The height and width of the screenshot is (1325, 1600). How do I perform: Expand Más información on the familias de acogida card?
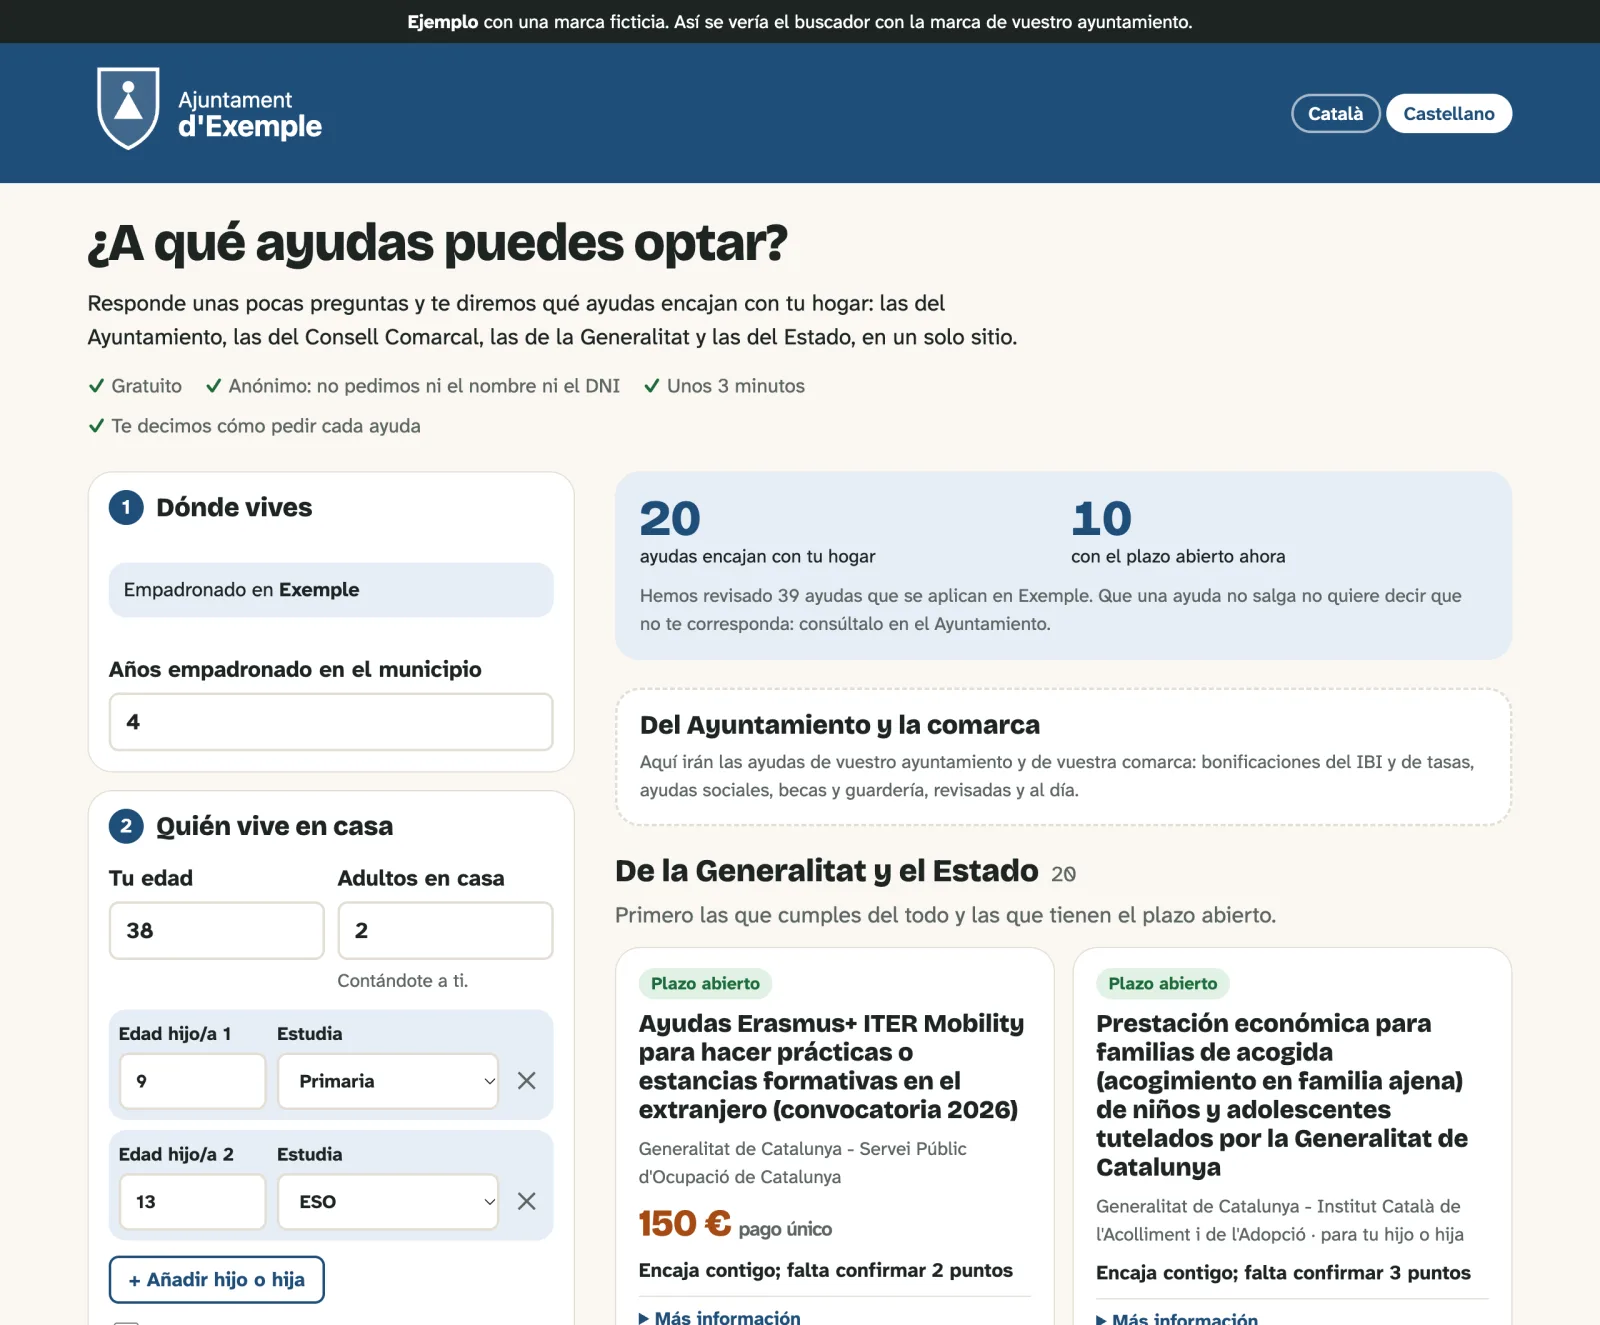pyautogui.click(x=1177, y=1319)
